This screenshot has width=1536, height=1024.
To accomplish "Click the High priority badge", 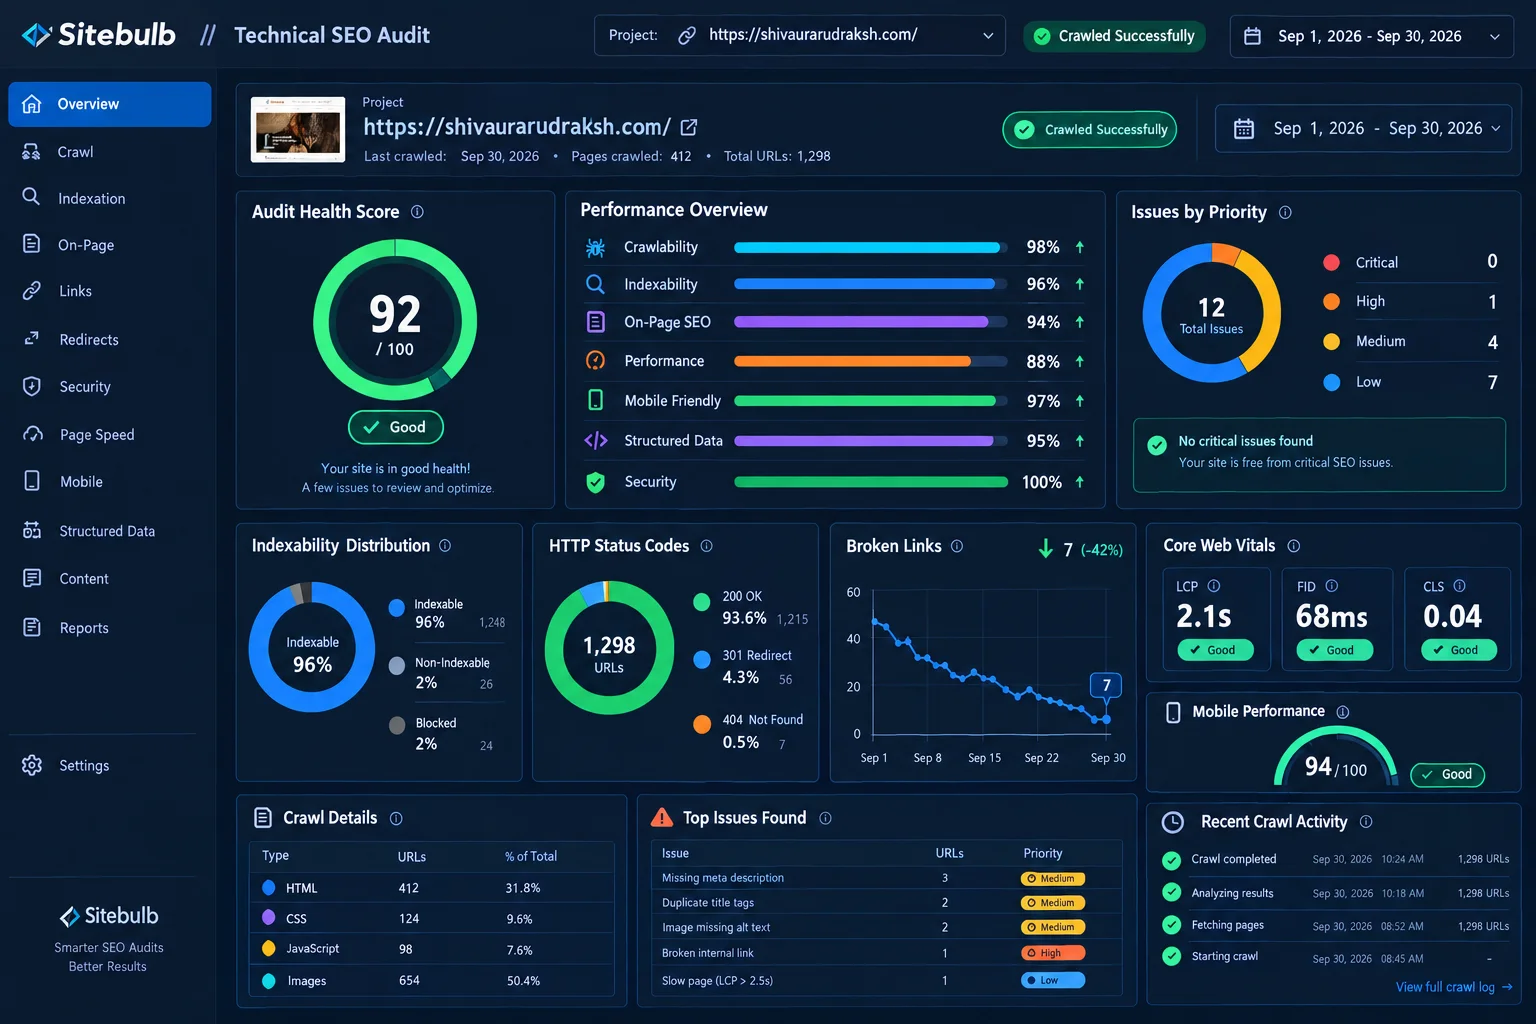I will pos(1052,953).
